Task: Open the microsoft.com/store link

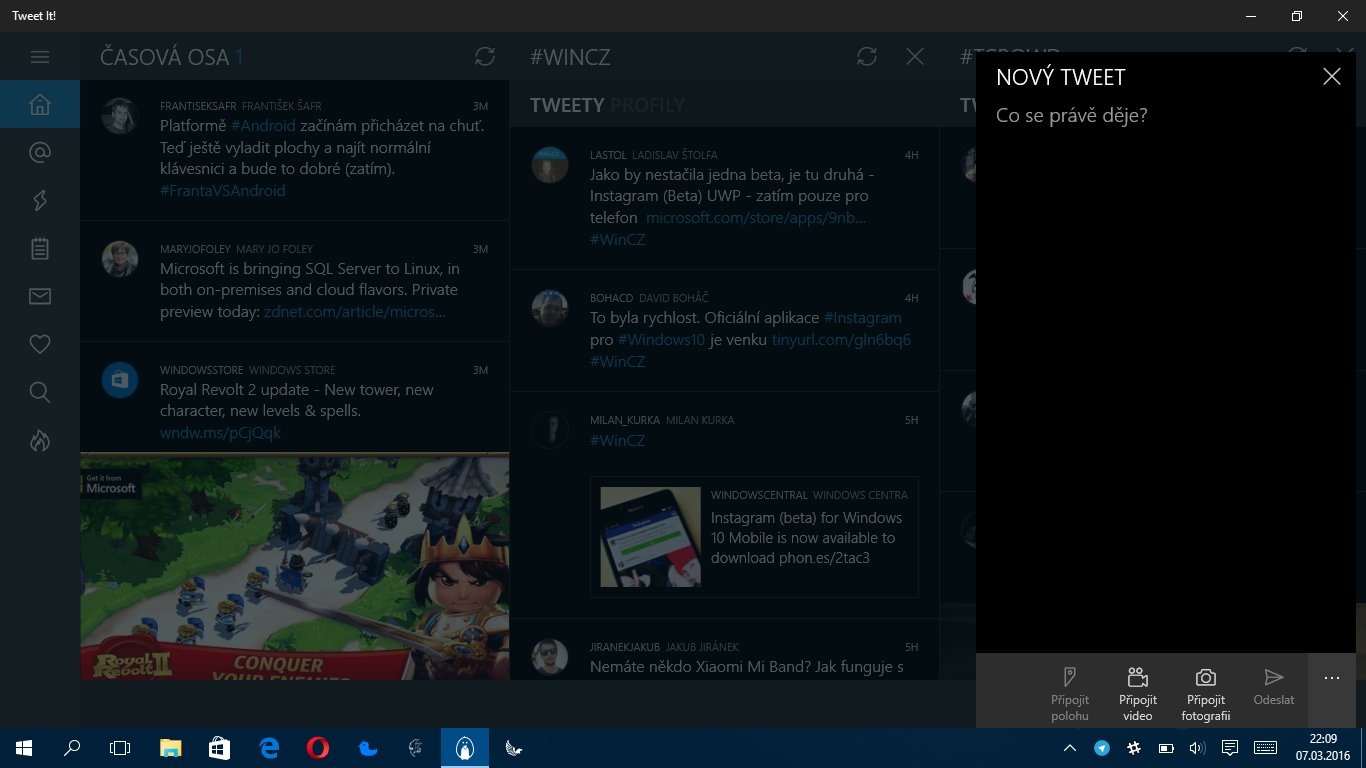Action: pos(756,217)
